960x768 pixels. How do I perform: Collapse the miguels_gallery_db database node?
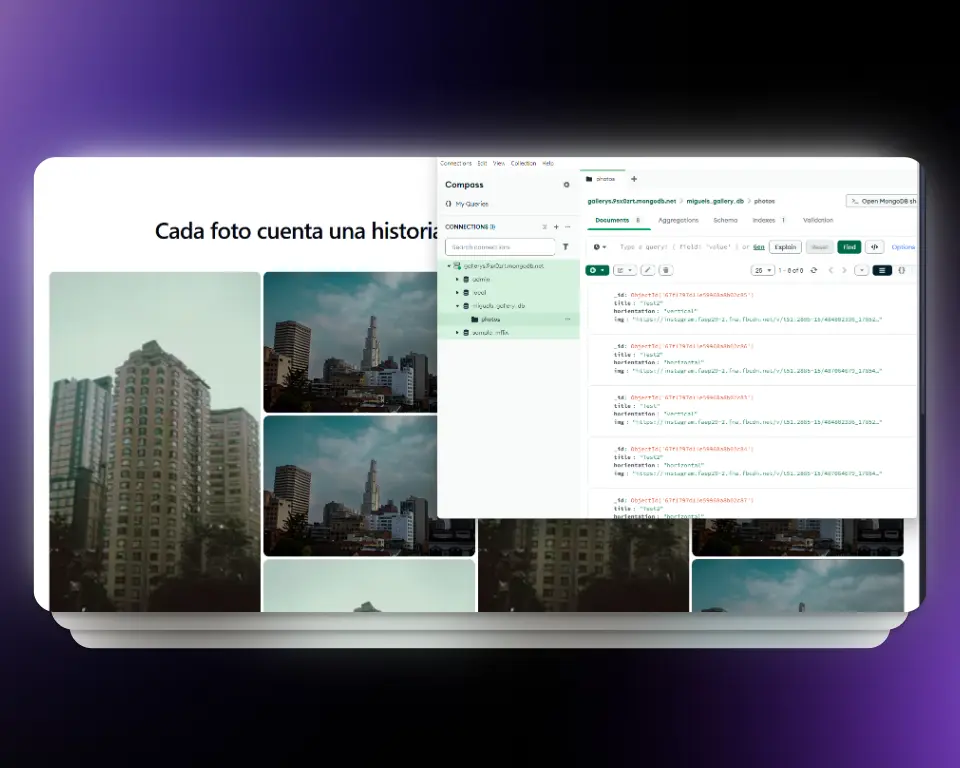point(457,306)
